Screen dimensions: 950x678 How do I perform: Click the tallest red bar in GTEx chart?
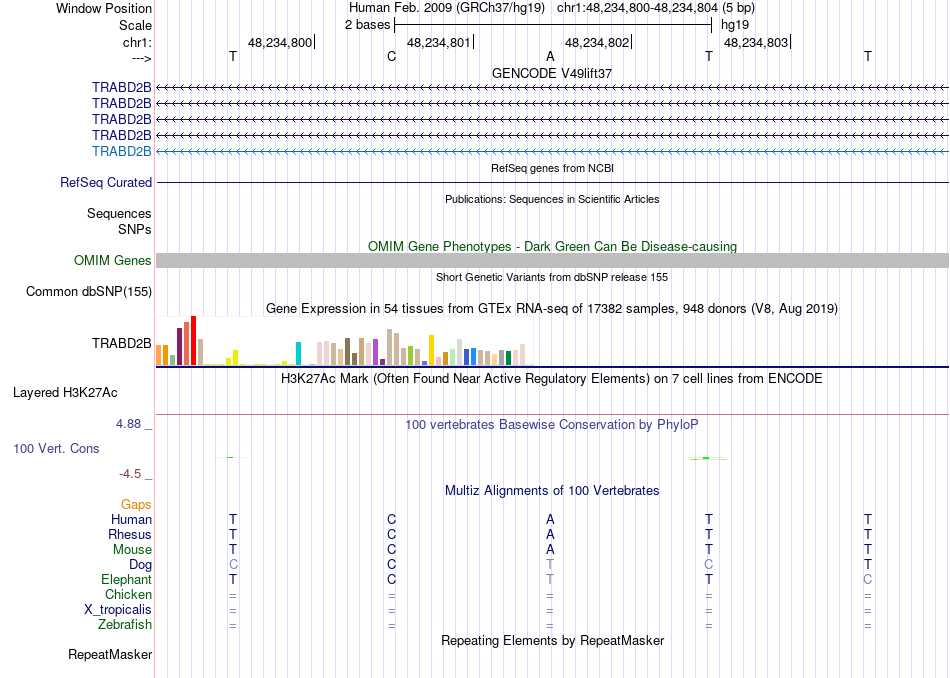193,341
